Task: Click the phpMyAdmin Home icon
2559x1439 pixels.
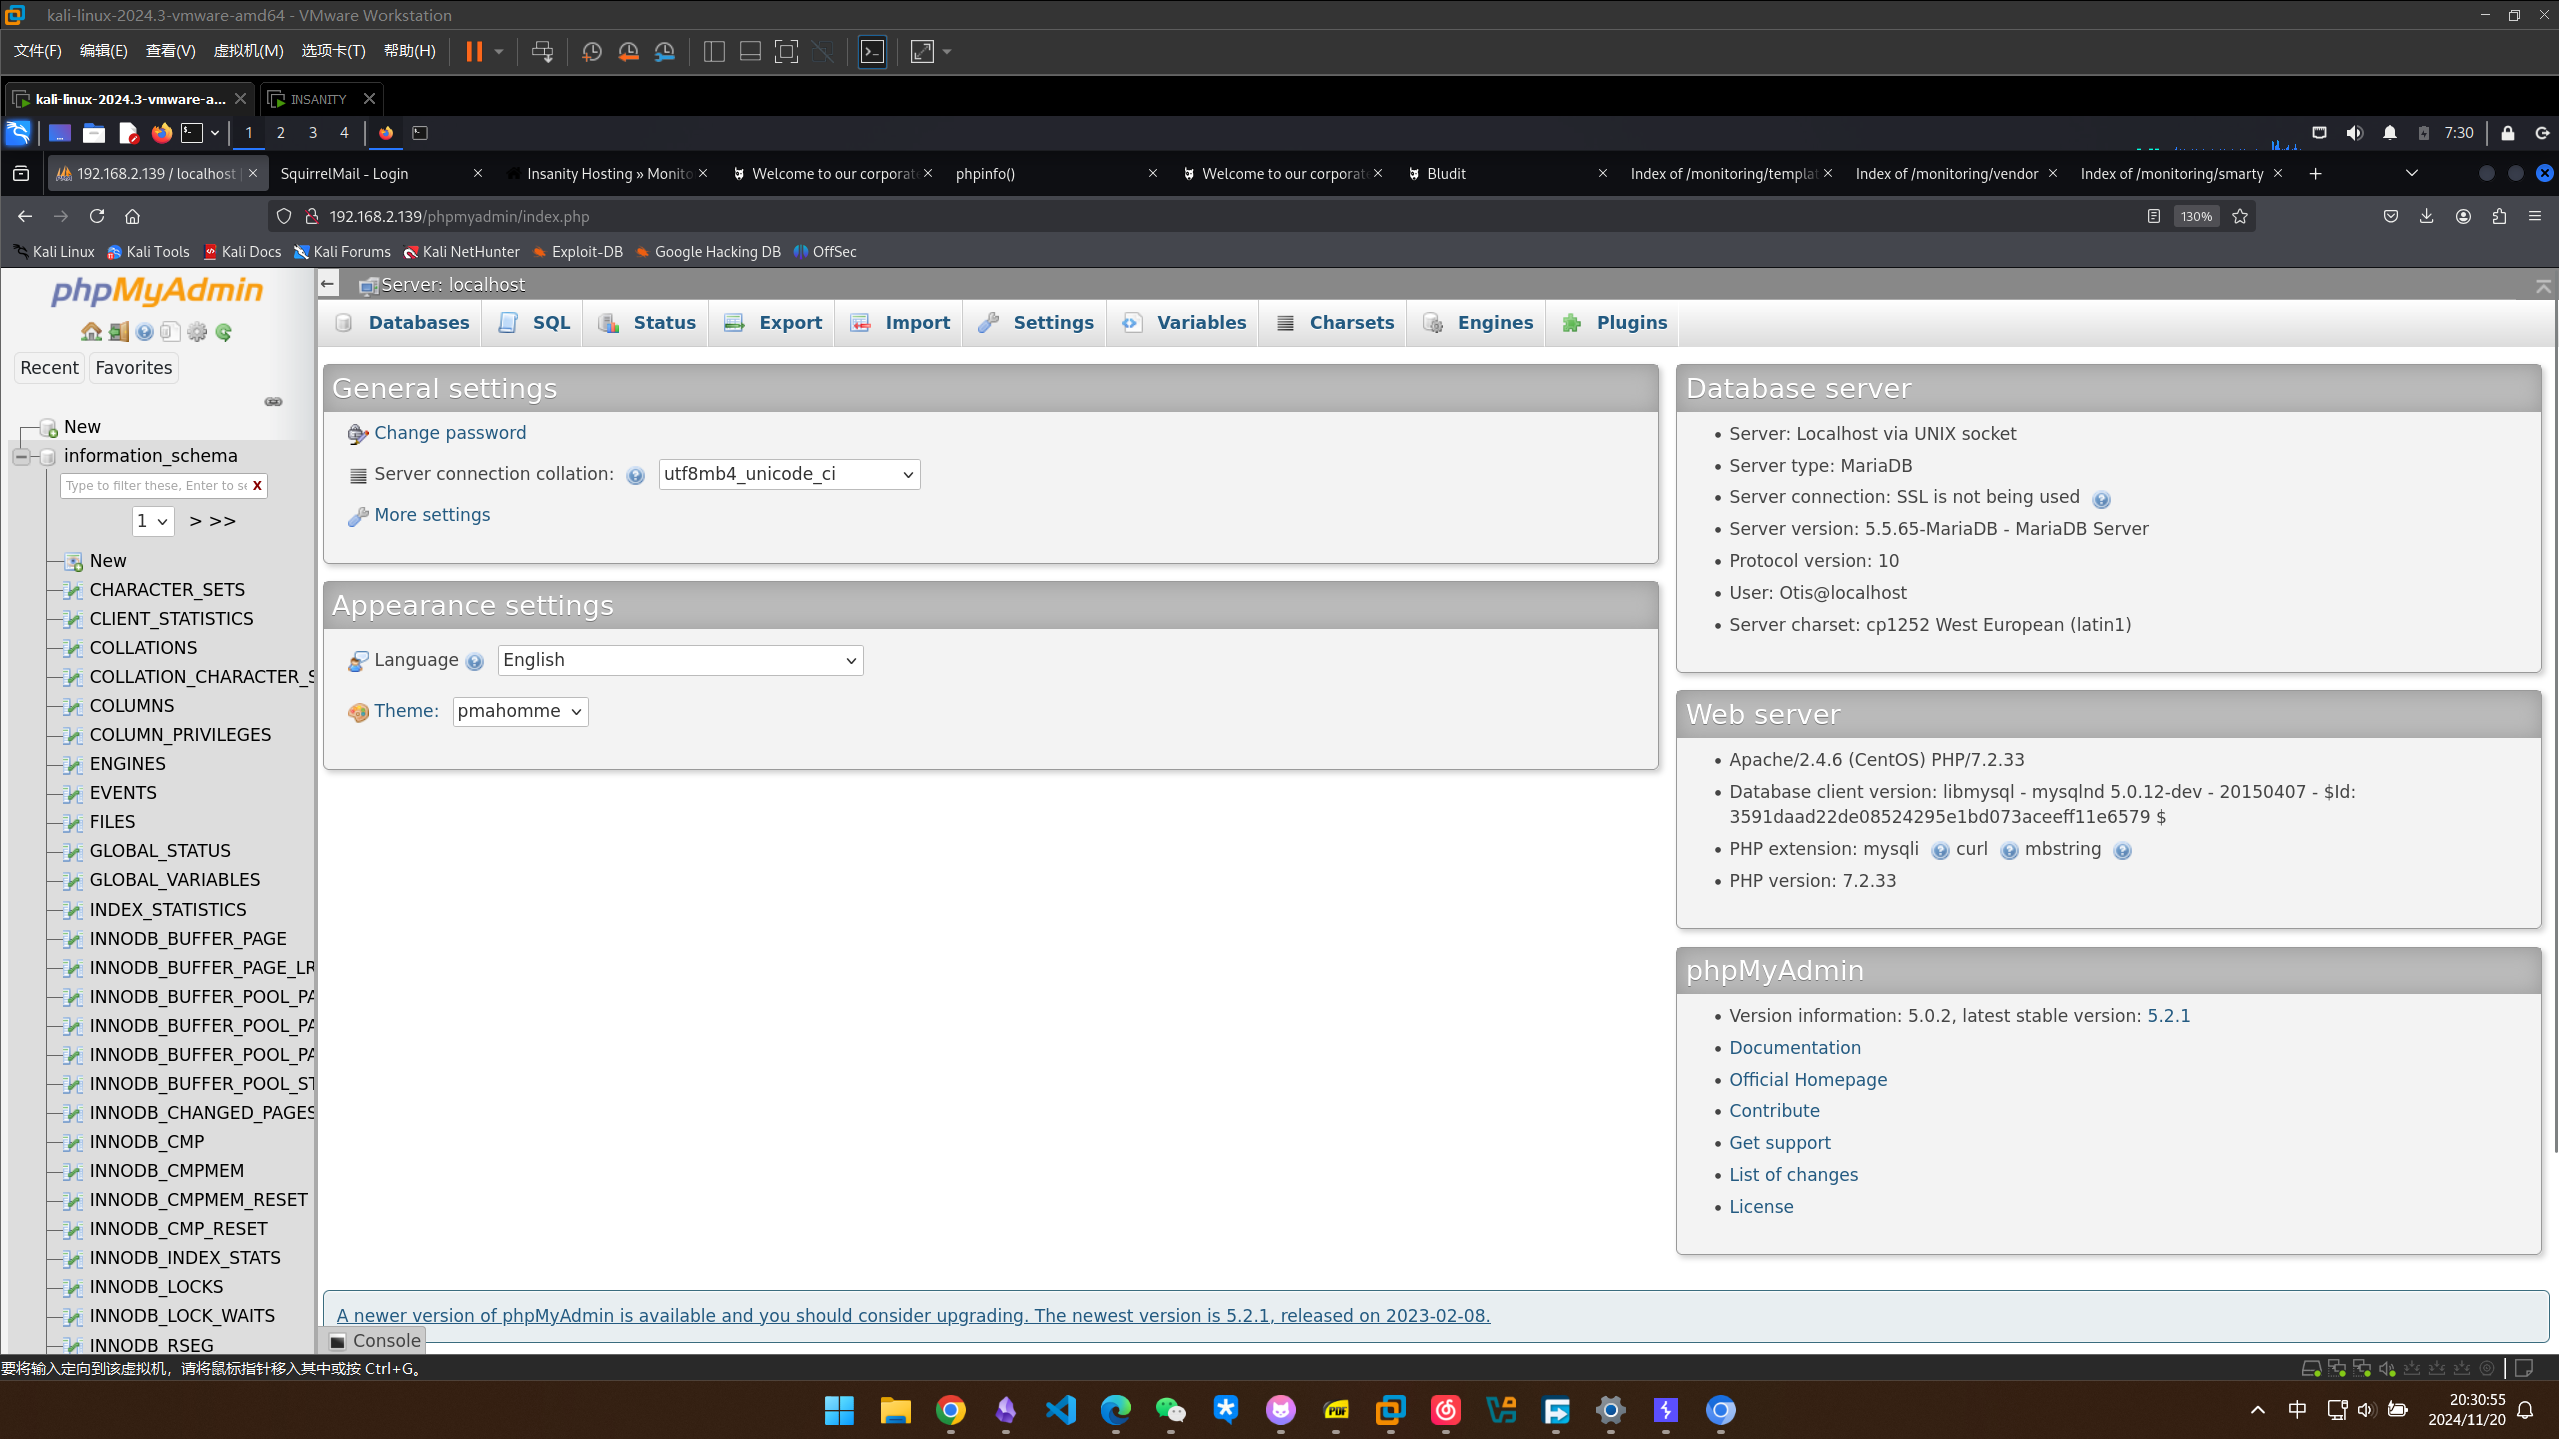Action: pyautogui.click(x=91, y=332)
